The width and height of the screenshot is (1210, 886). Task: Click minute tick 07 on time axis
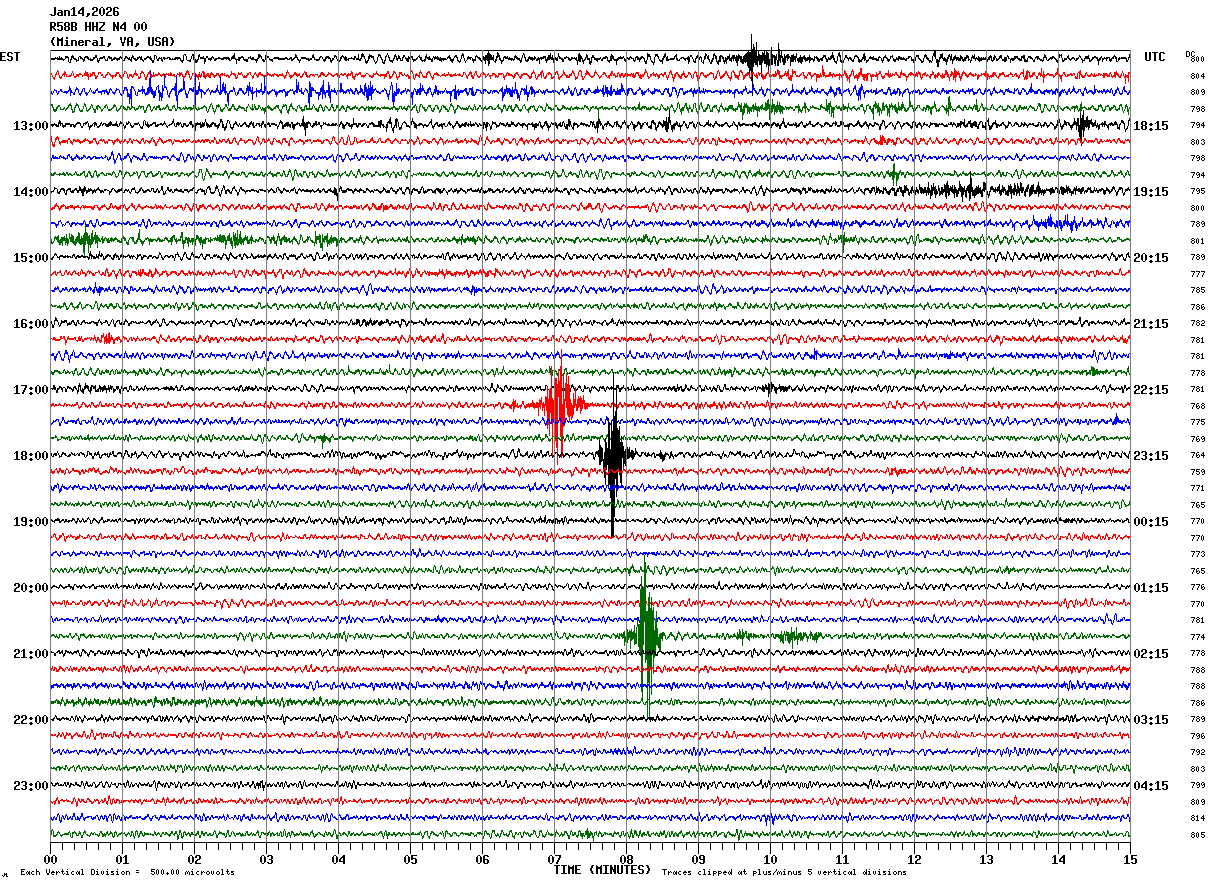[x=554, y=859]
